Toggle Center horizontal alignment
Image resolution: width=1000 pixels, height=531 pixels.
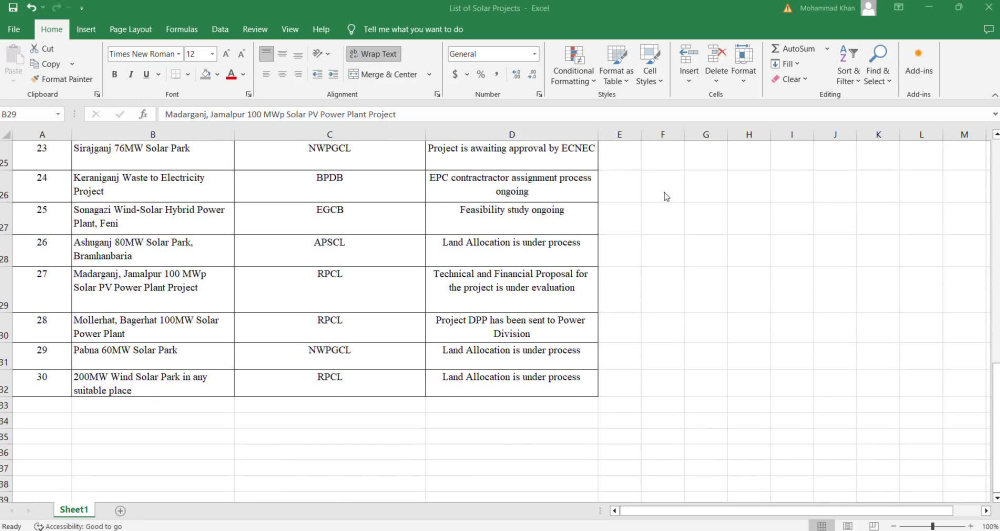283,75
